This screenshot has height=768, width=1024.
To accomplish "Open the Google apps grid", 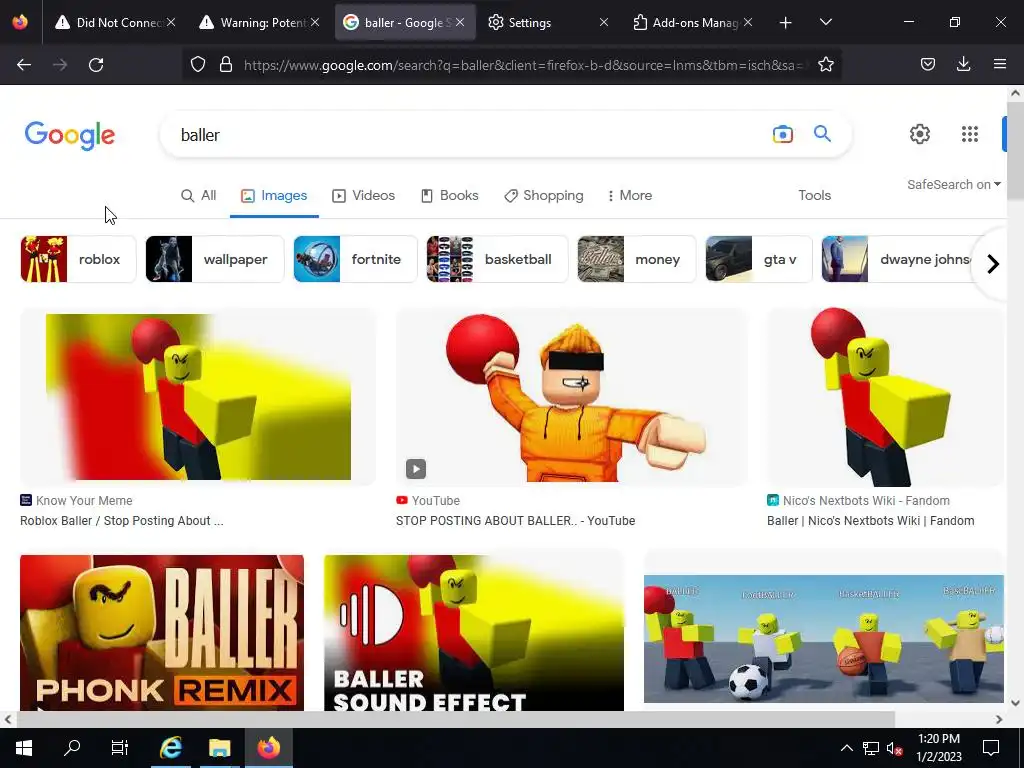I will (970, 134).
